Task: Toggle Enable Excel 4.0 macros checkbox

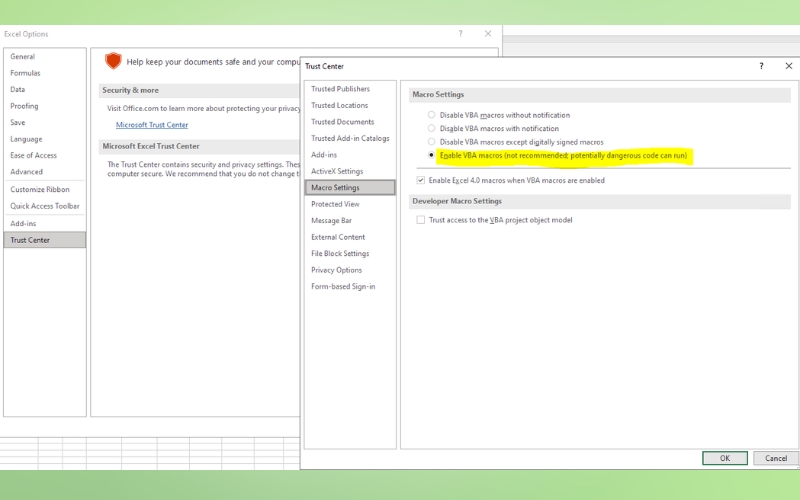Action: [421, 181]
